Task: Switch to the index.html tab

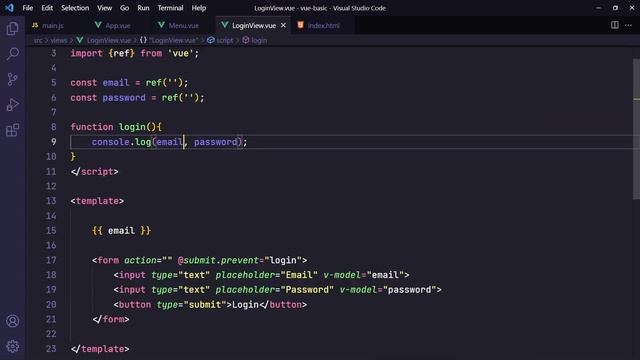Action: [323, 25]
